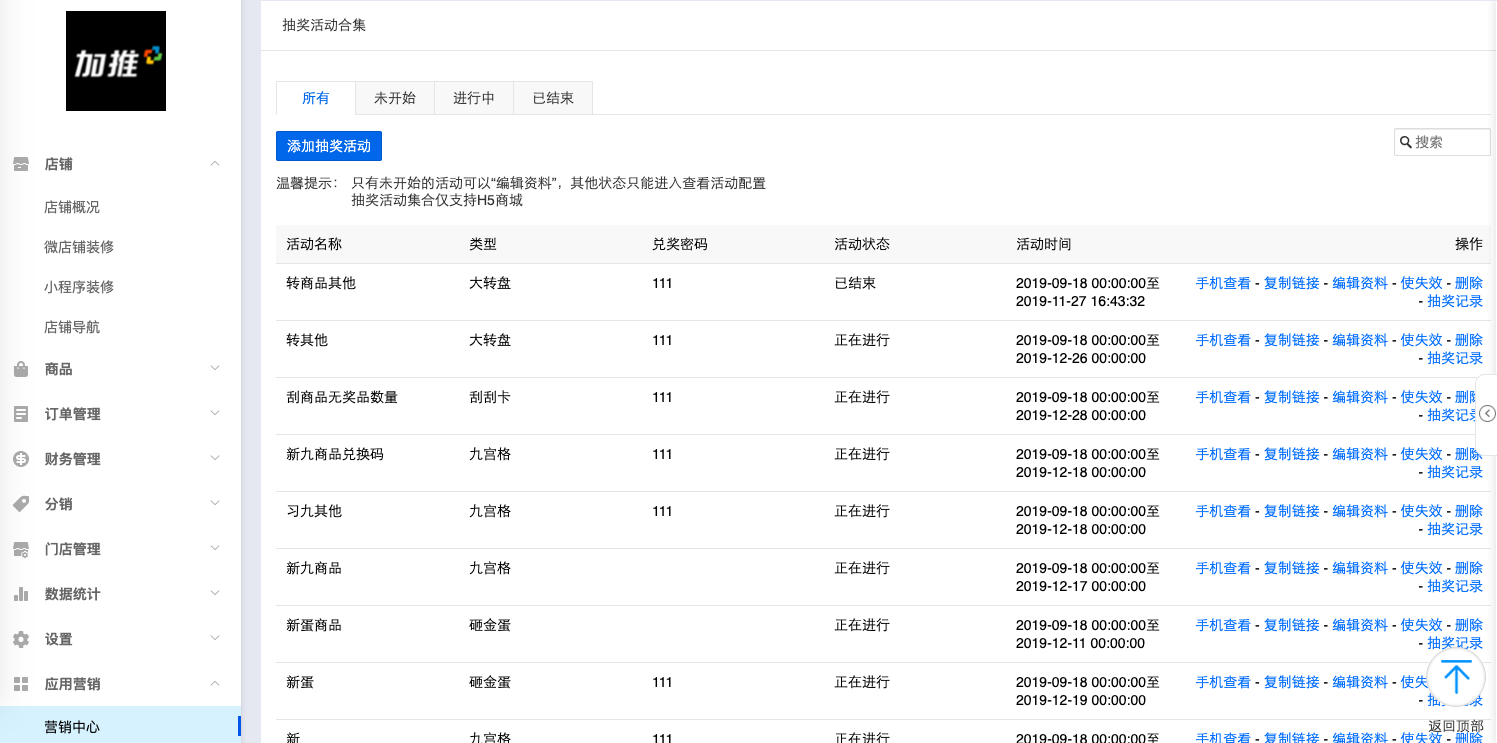
Task: Expand the 数据统计 menu chevron
Action: pyautogui.click(x=215, y=594)
